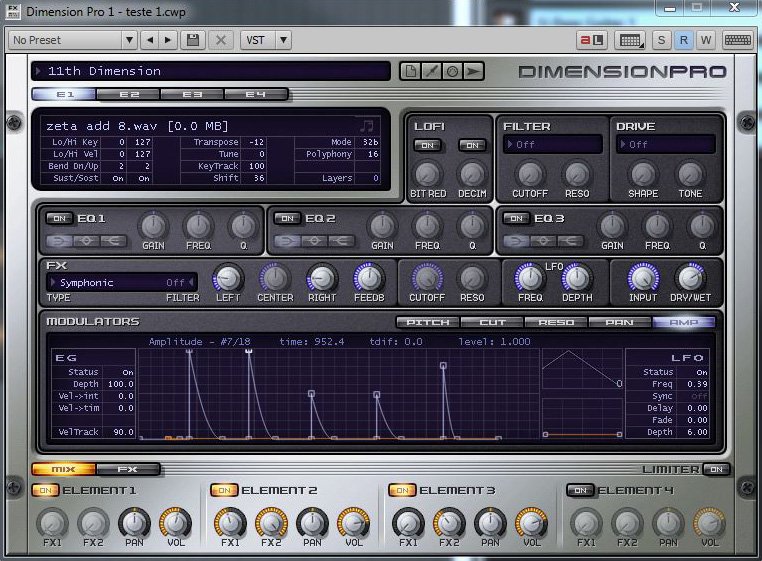The height and width of the screenshot is (561, 762).
Task: Click the Transpose value -12
Action: click(256, 142)
